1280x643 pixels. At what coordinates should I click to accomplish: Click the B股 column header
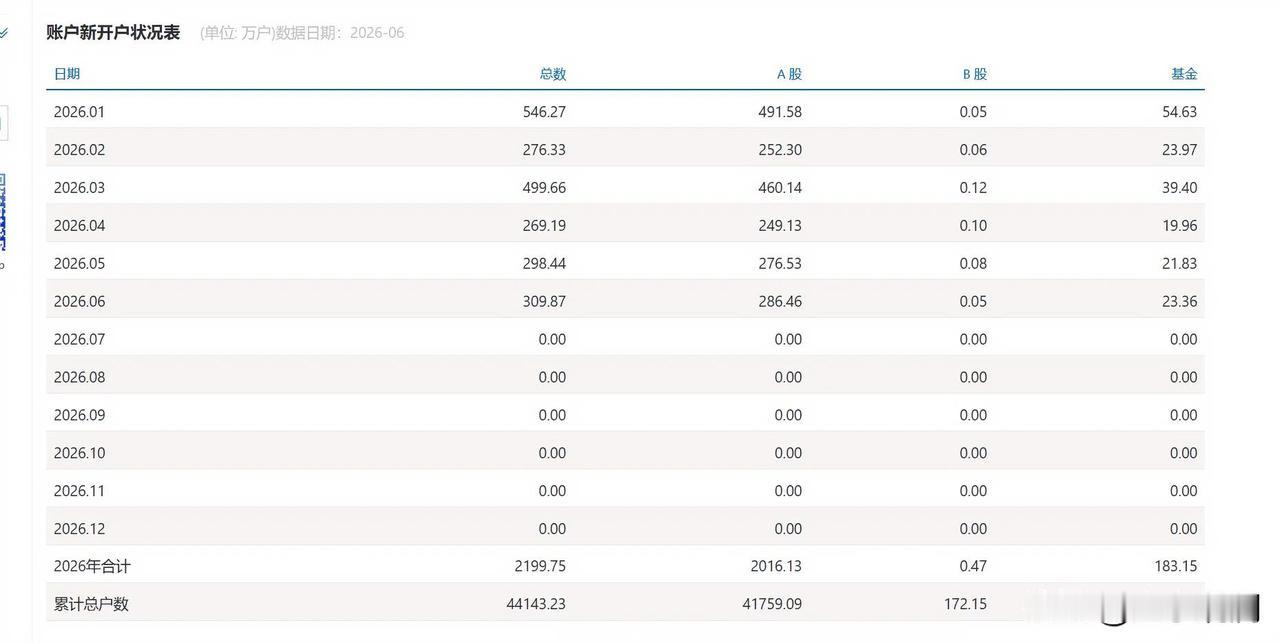pos(974,74)
